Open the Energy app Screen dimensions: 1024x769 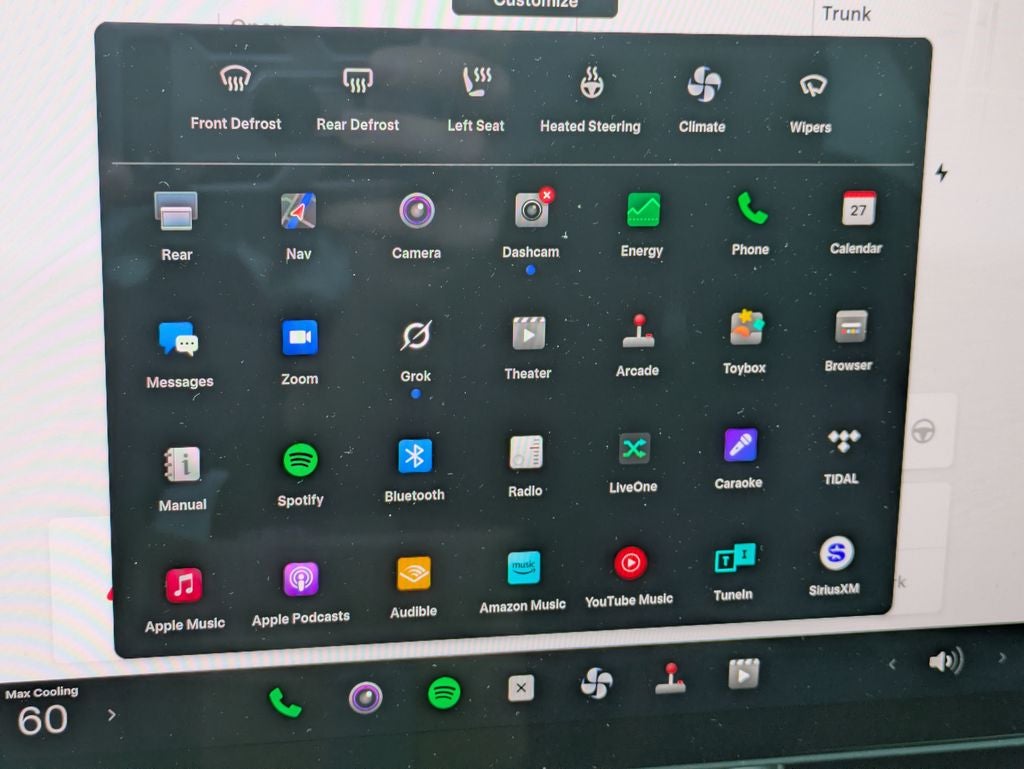[x=642, y=224]
